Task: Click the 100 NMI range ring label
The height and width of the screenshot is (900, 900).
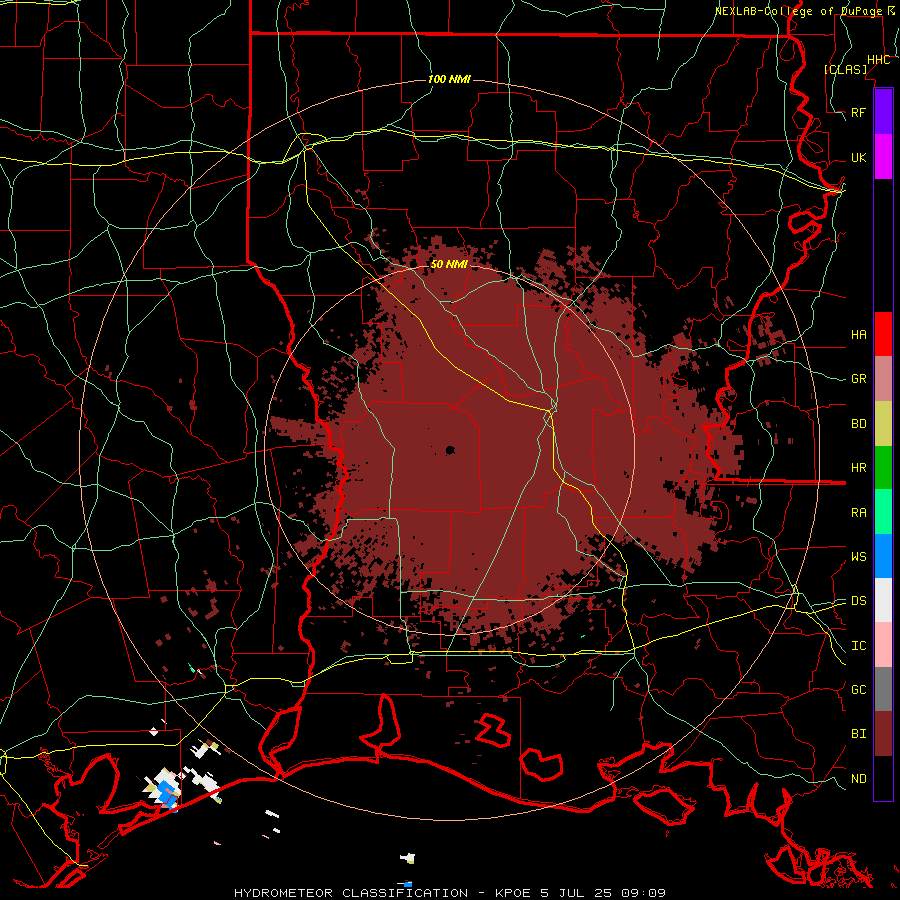Action: (449, 79)
